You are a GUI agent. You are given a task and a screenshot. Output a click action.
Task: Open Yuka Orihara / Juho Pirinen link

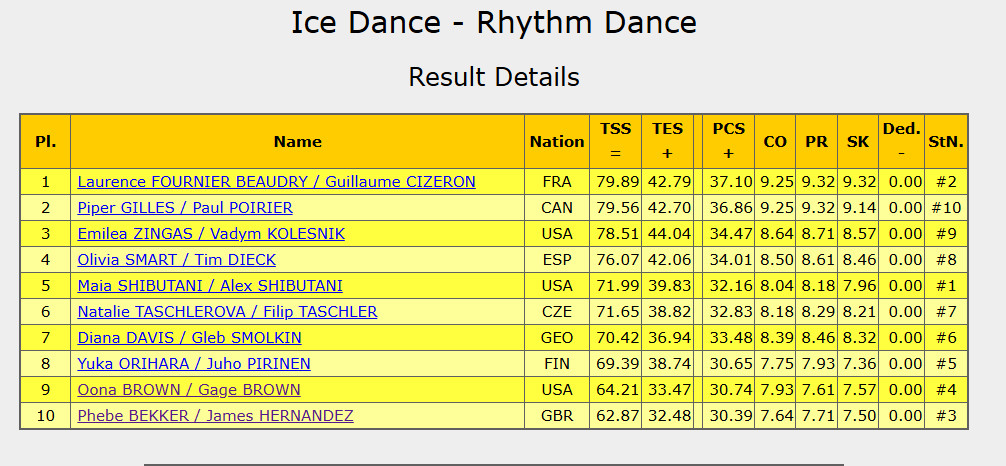pyautogui.click(x=194, y=364)
